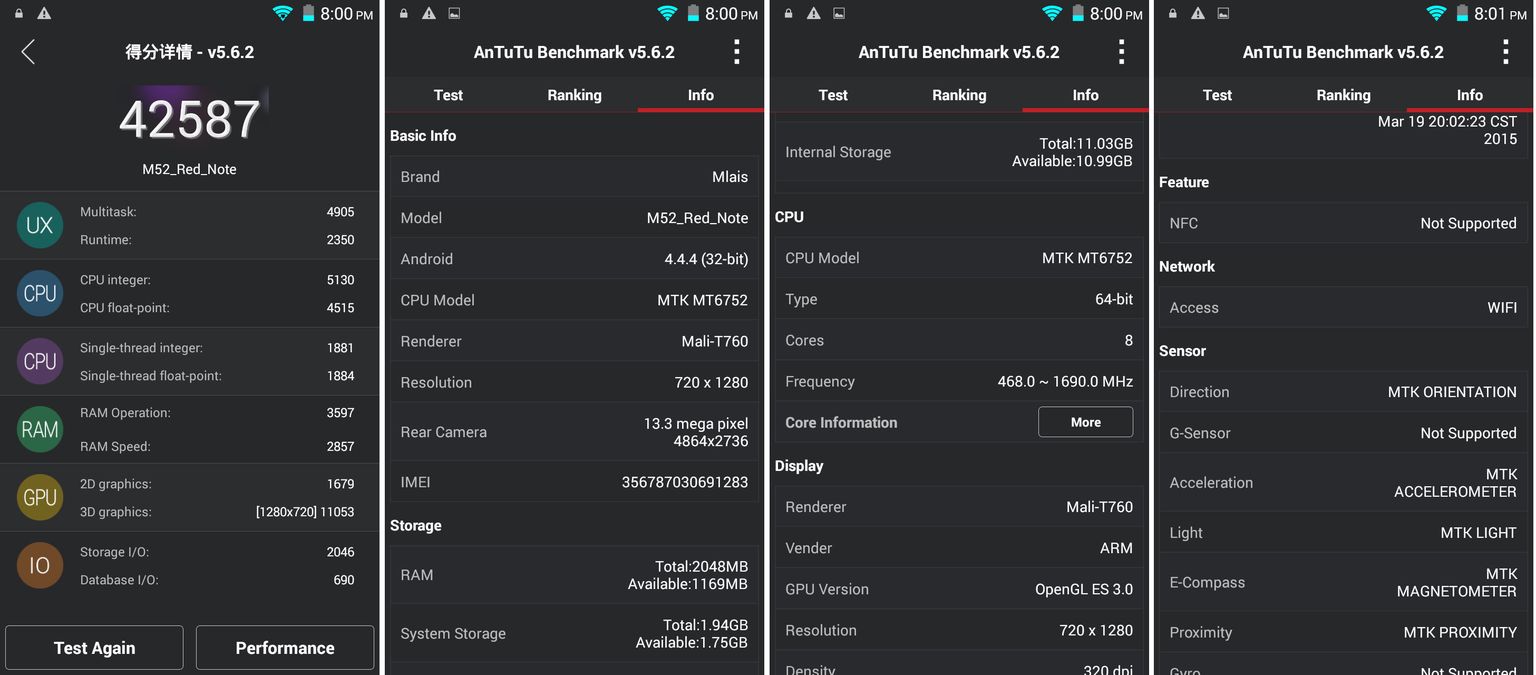Open the overflow menu on CPU info screen

click(x=1122, y=52)
